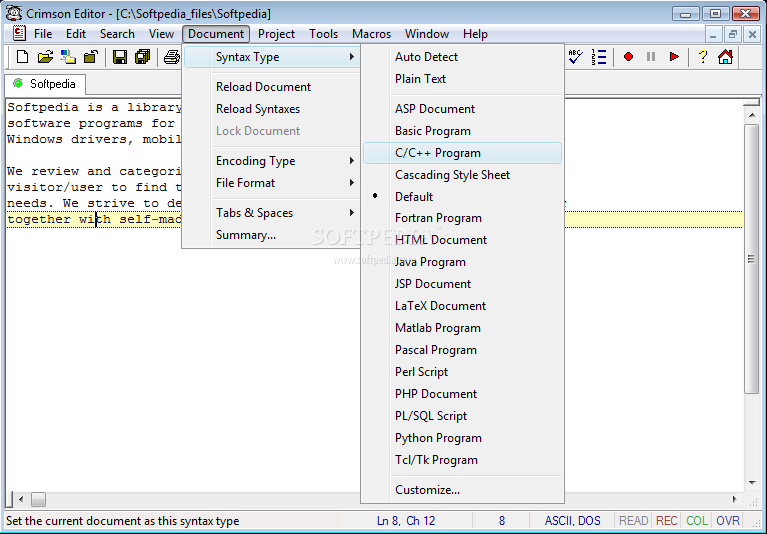Open the View menu
The height and width of the screenshot is (534, 767).
161,34
